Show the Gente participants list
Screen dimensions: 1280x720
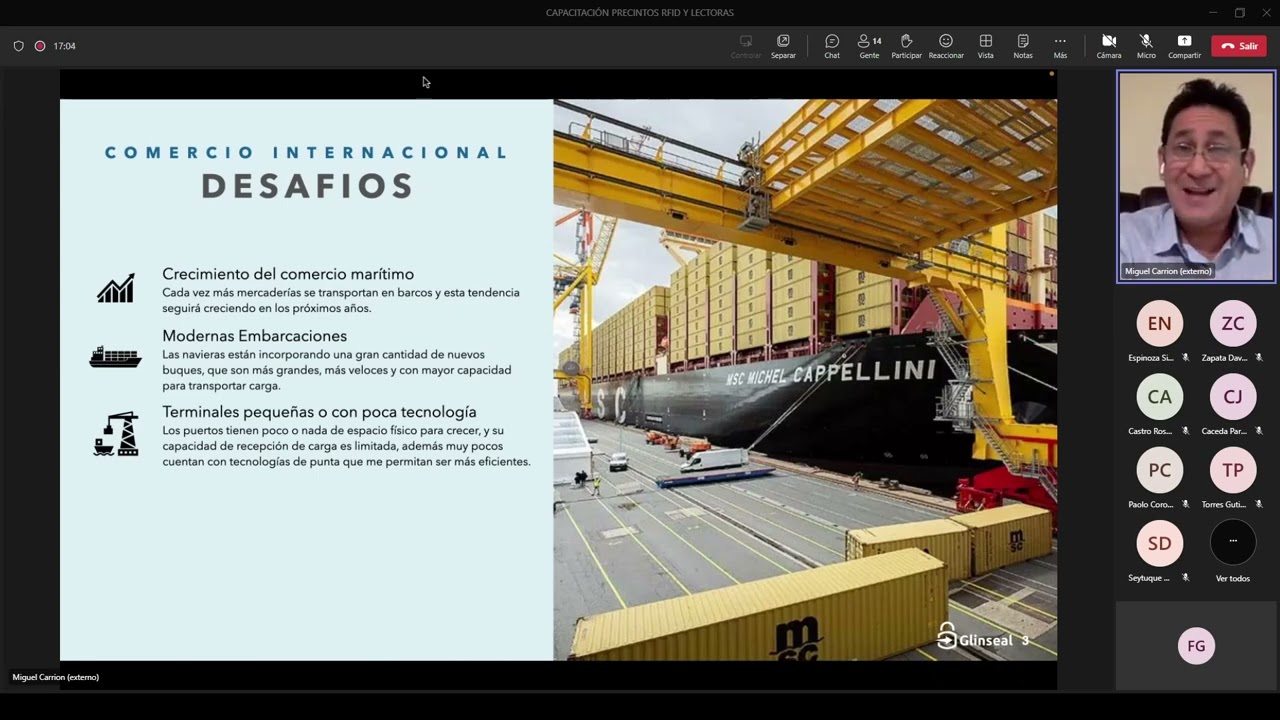[869, 46]
